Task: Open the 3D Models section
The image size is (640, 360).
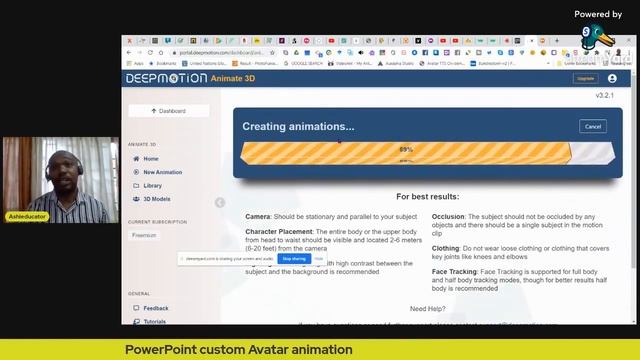Action: click(x=157, y=199)
